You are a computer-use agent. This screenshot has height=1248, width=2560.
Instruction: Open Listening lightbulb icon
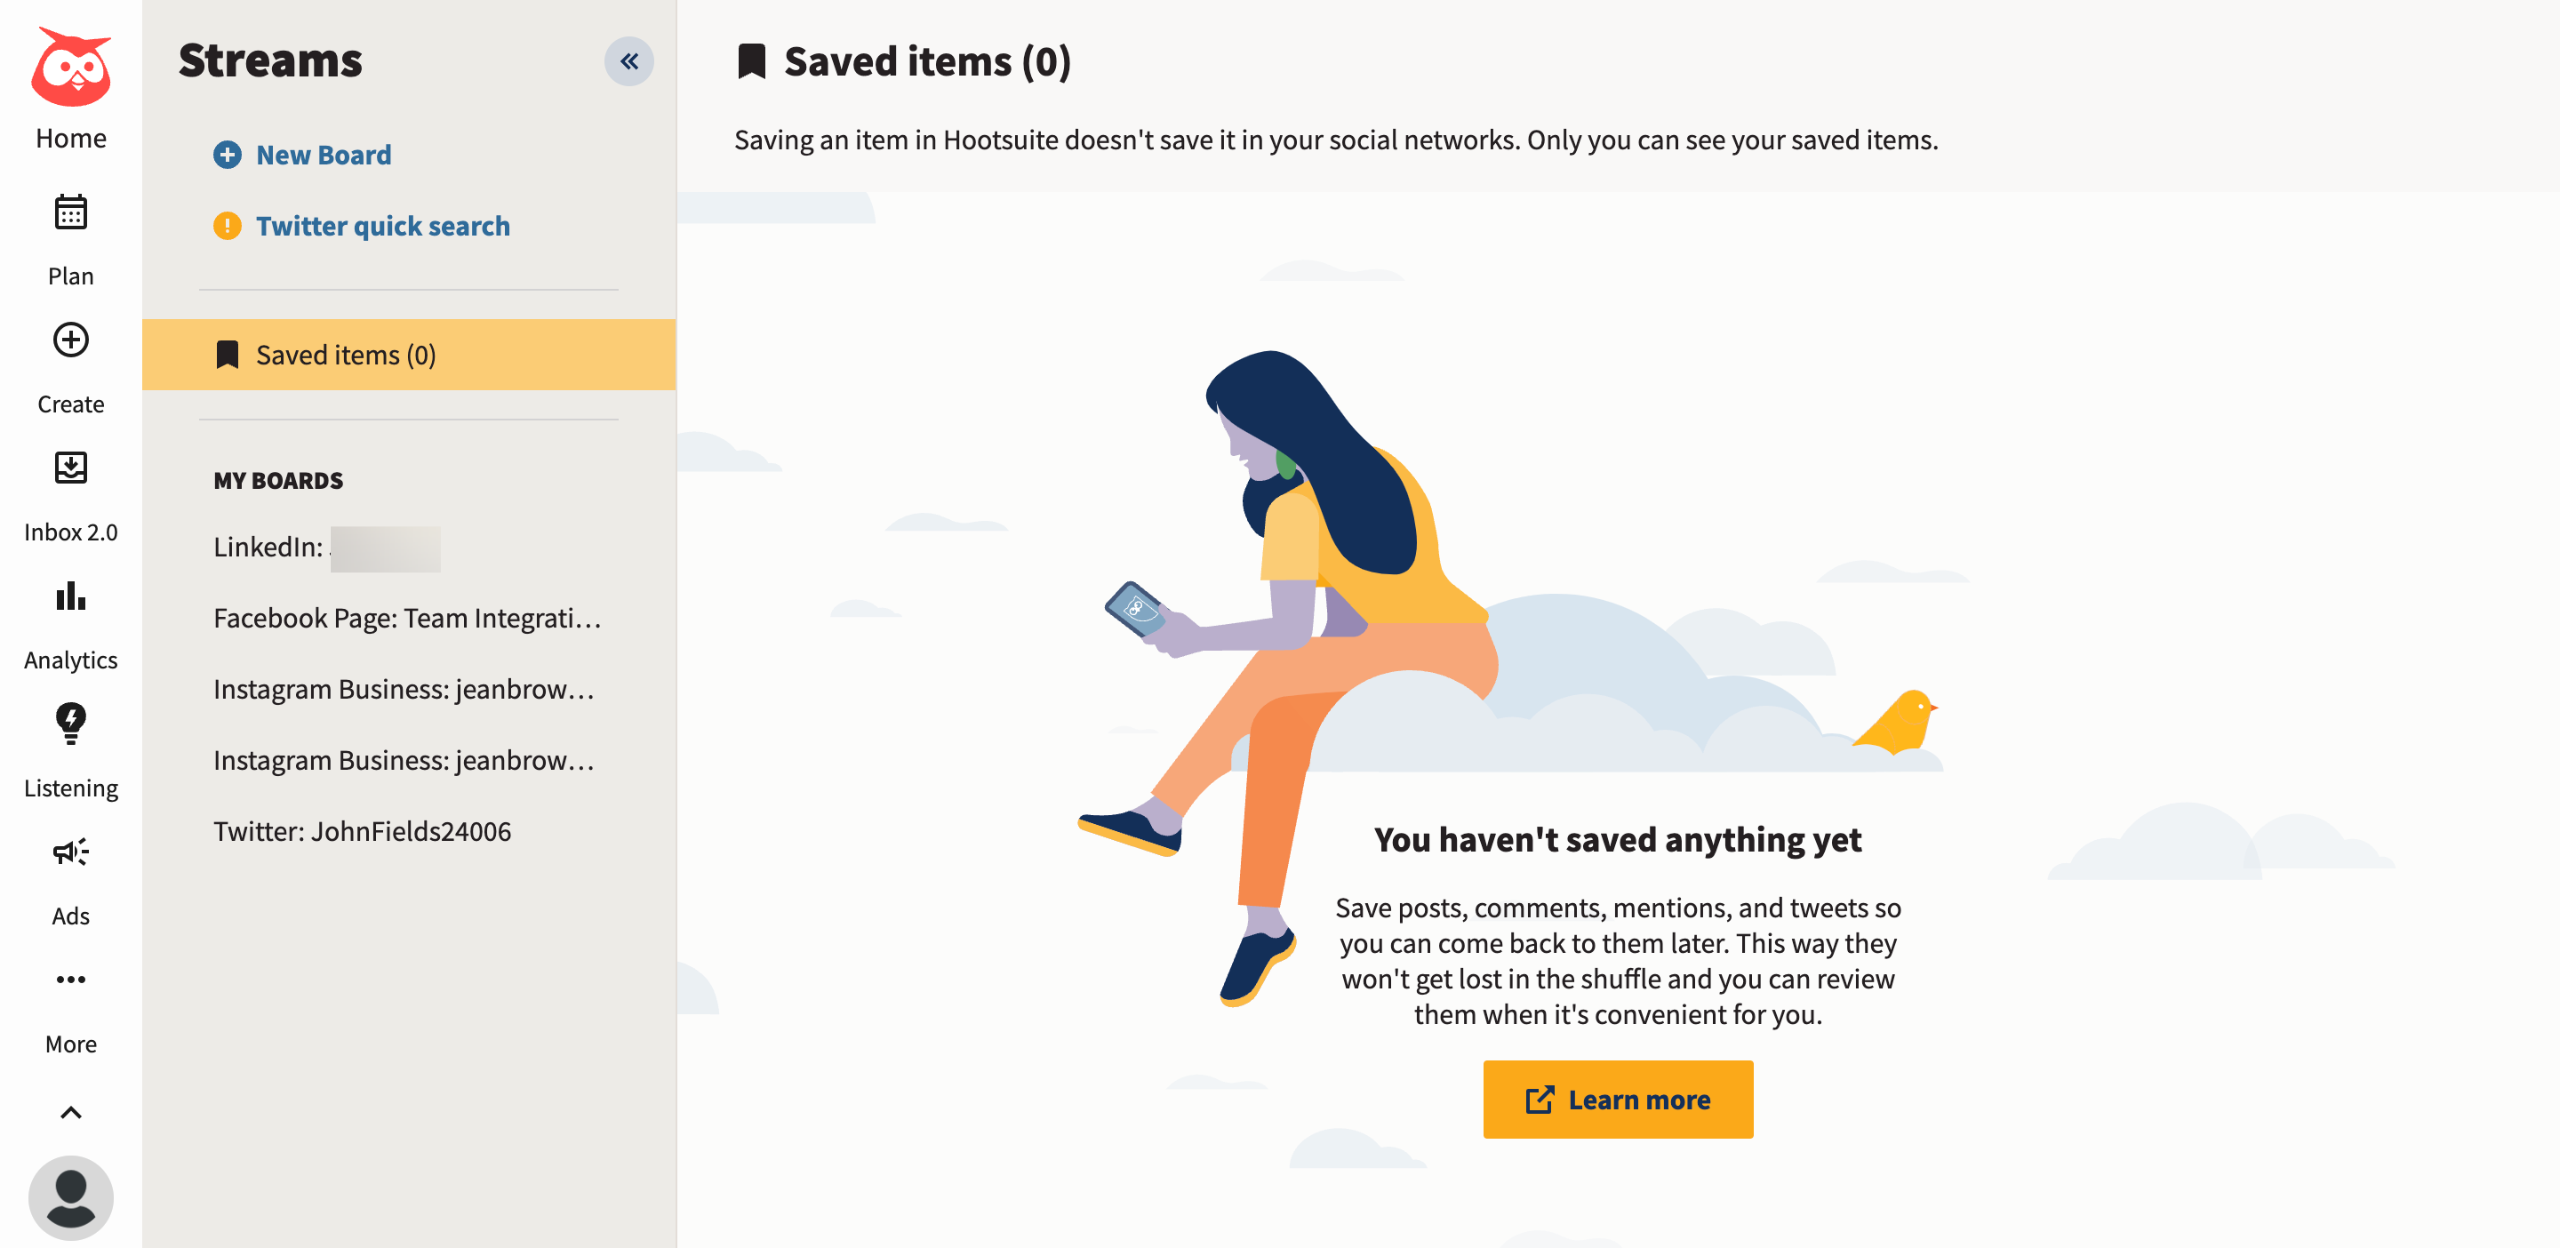(x=71, y=724)
